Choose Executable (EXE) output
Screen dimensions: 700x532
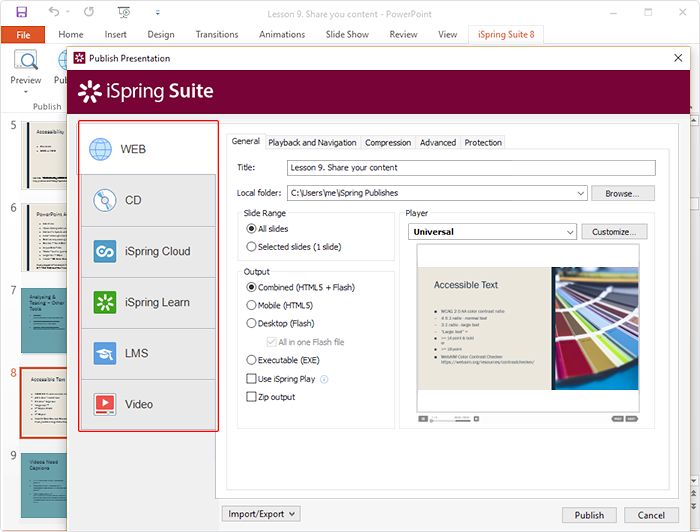(x=251, y=360)
